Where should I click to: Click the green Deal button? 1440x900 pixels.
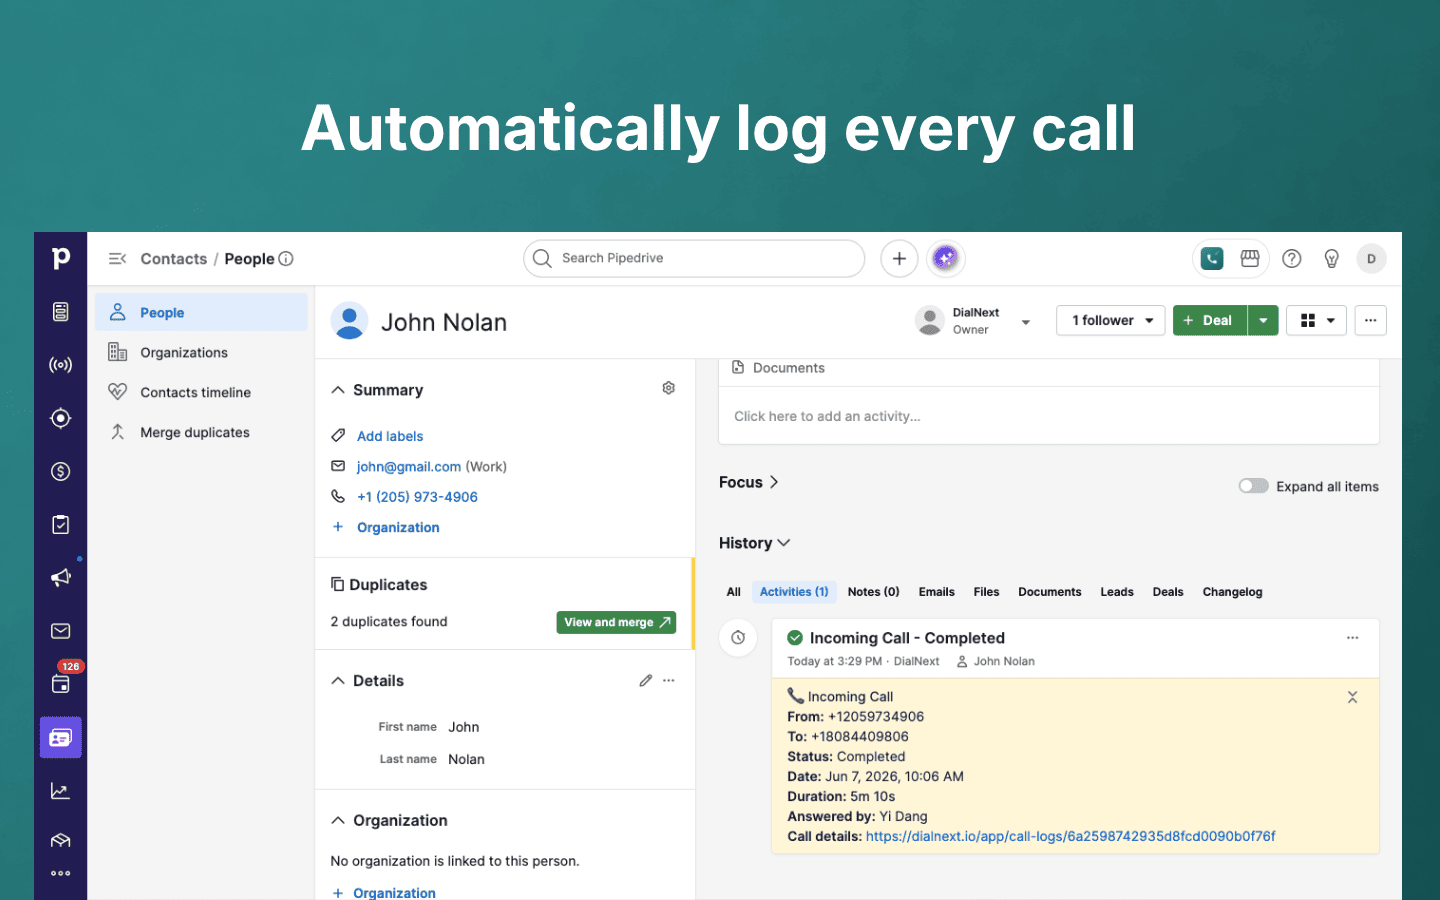click(1210, 321)
